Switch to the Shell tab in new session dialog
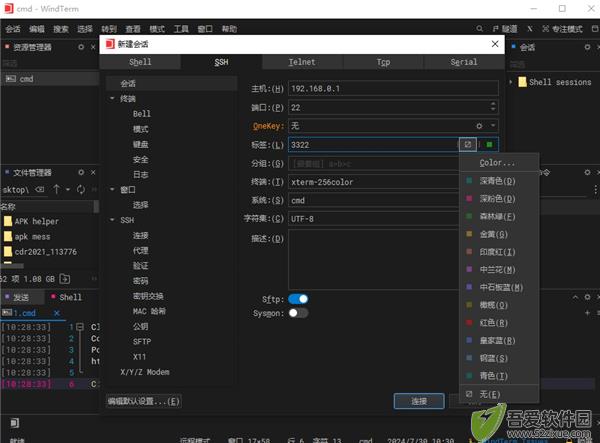The width and height of the screenshot is (600, 443). click(140, 62)
